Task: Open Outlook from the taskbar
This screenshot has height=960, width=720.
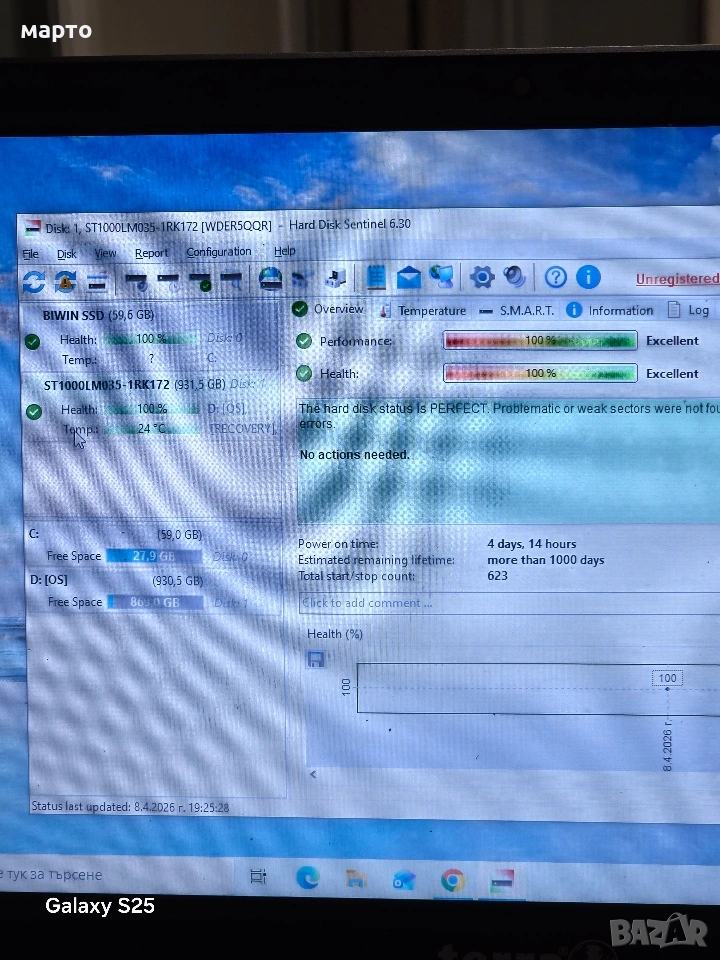Action: click(x=405, y=880)
